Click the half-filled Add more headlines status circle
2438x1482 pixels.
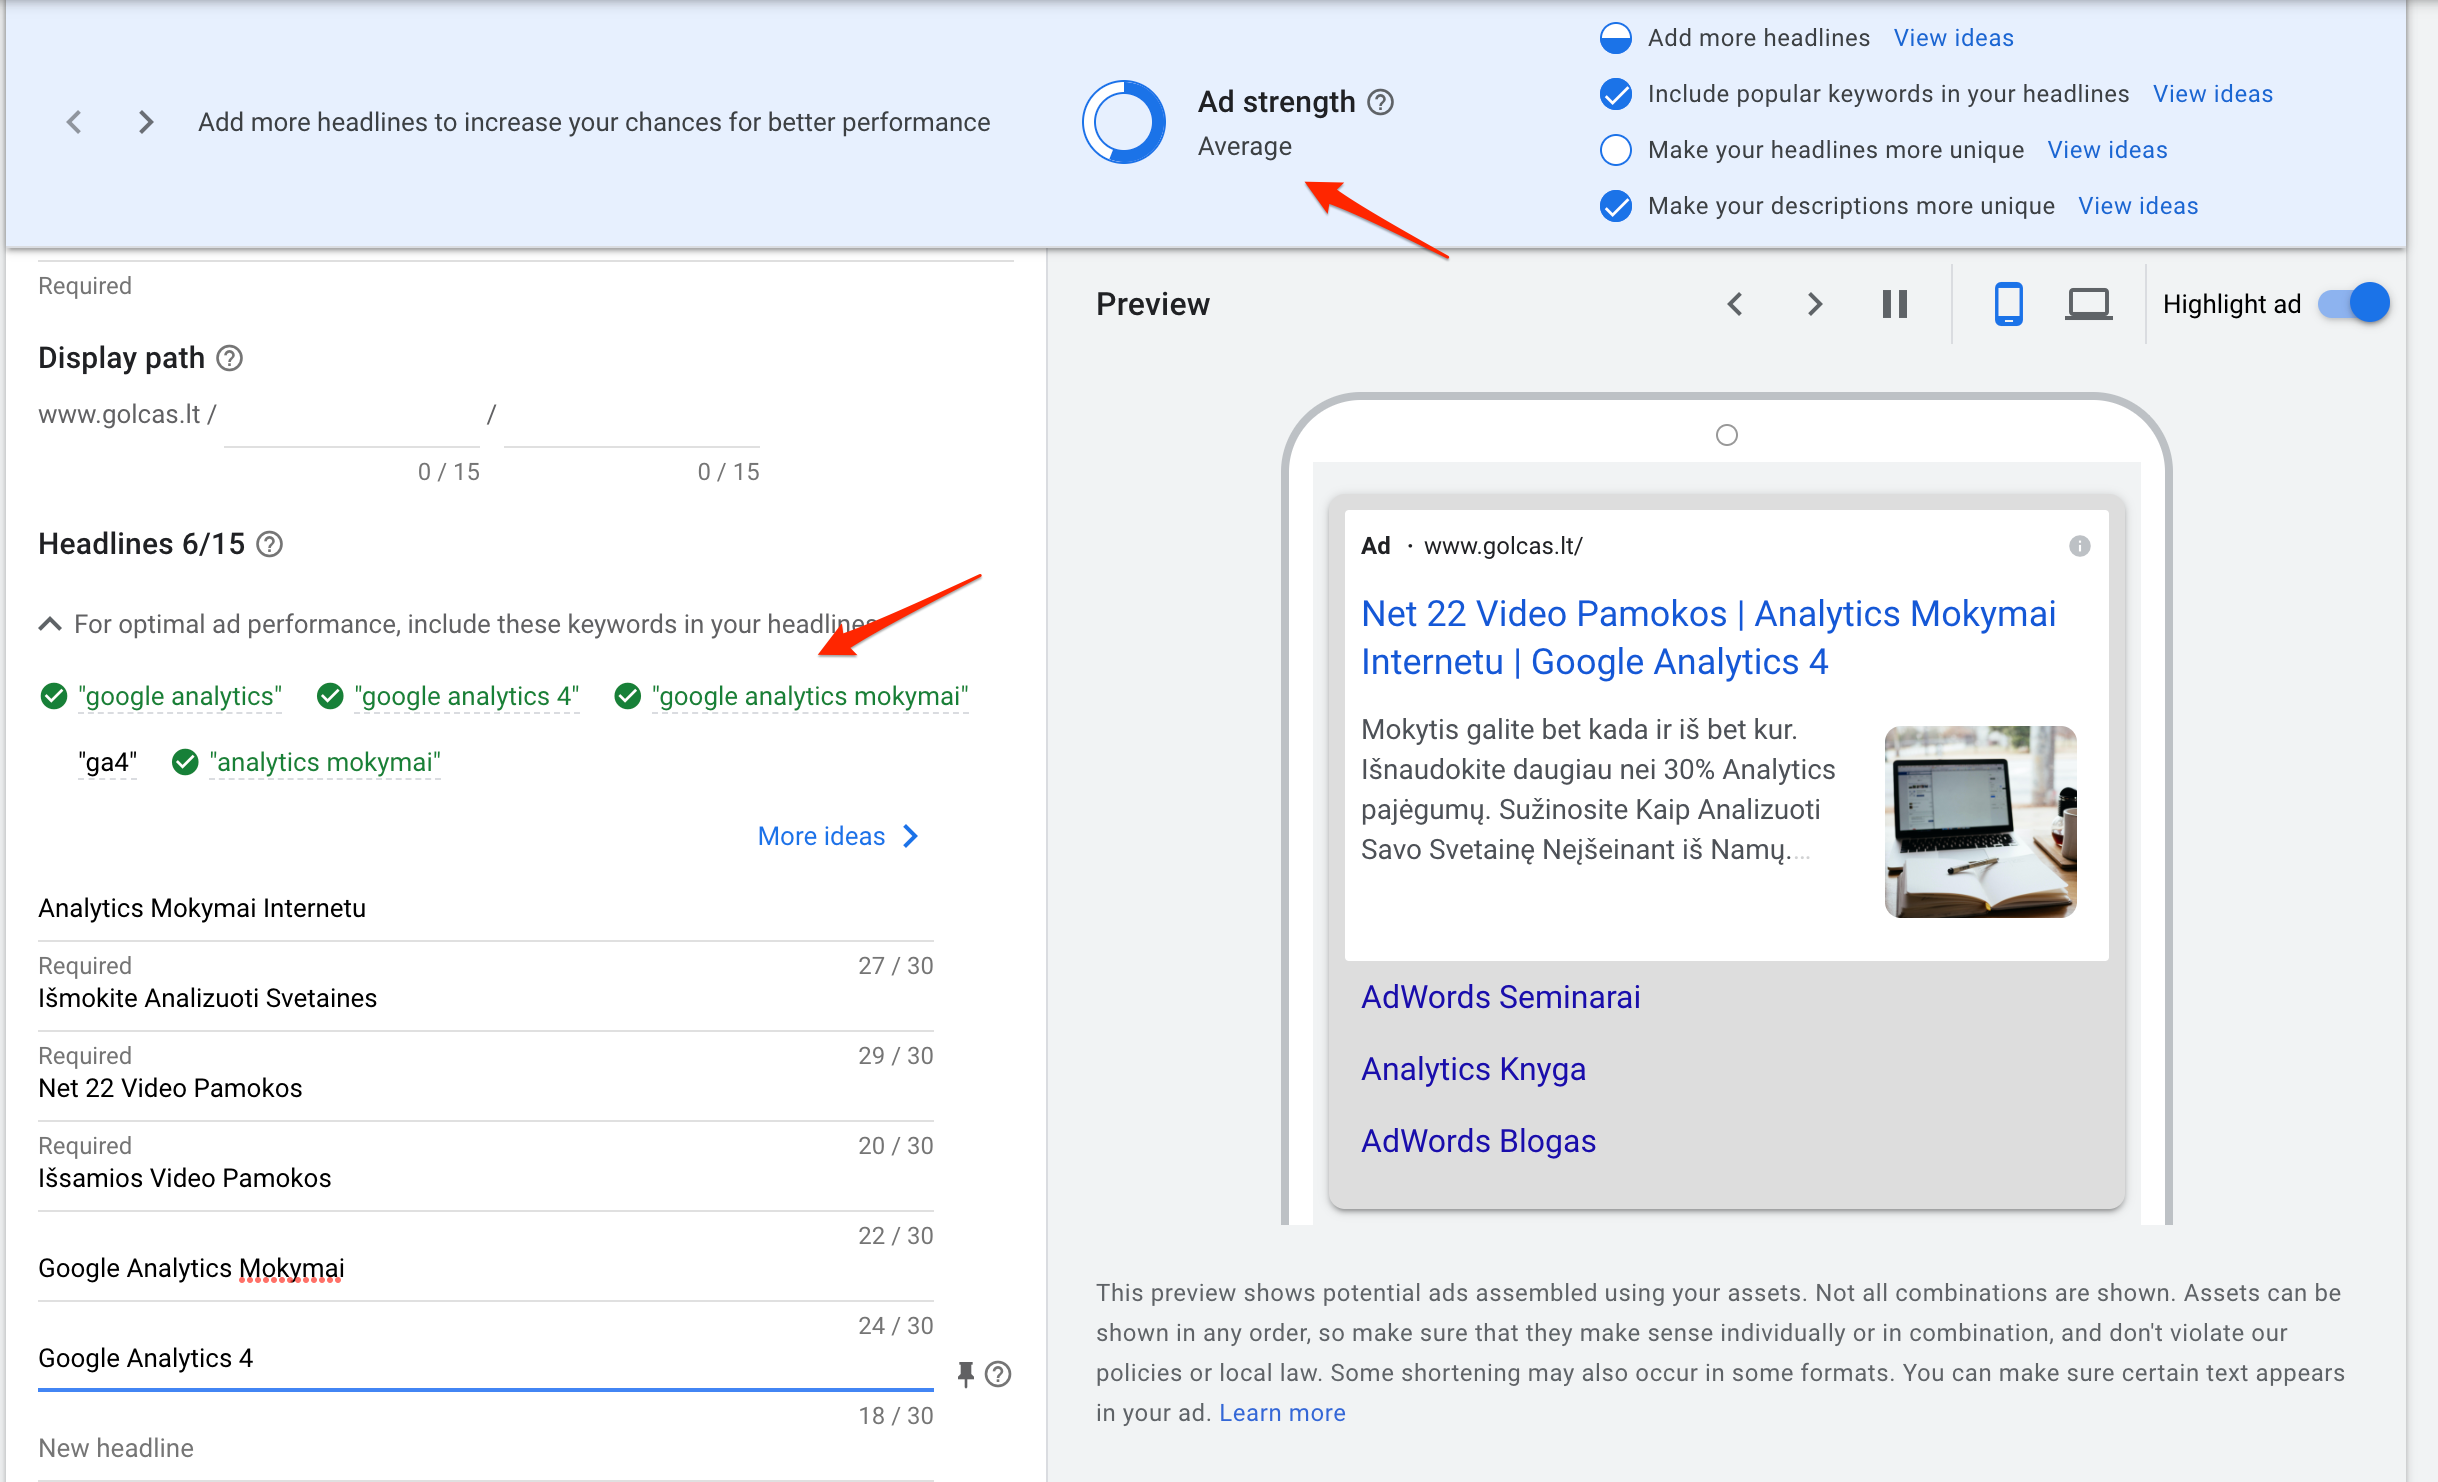point(1616,38)
